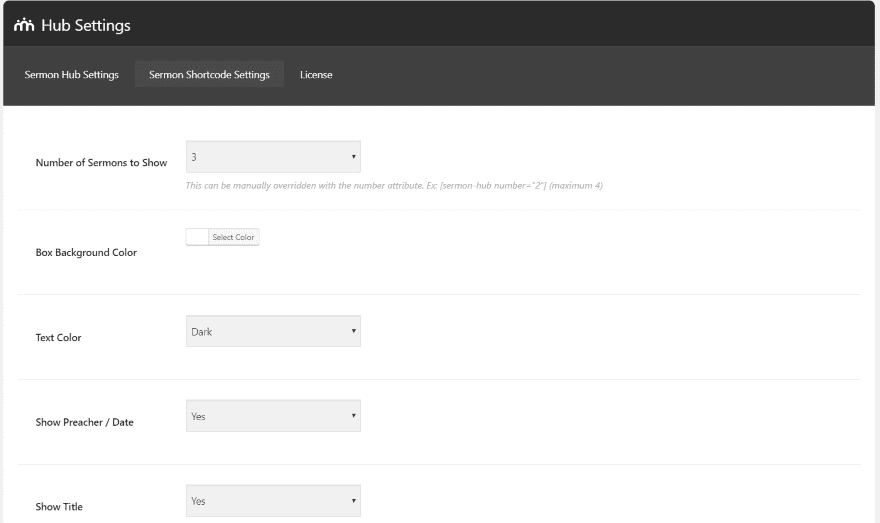This screenshot has height=523, width=880.
Task: Click the arrow on the Show Title dropdown
Action: point(353,500)
